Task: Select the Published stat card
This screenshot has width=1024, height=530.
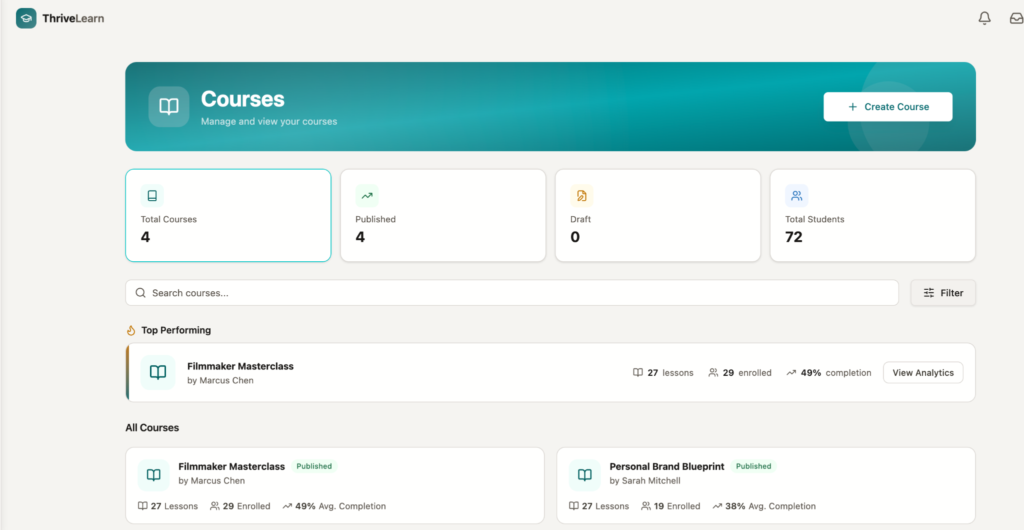Action: click(x=443, y=216)
